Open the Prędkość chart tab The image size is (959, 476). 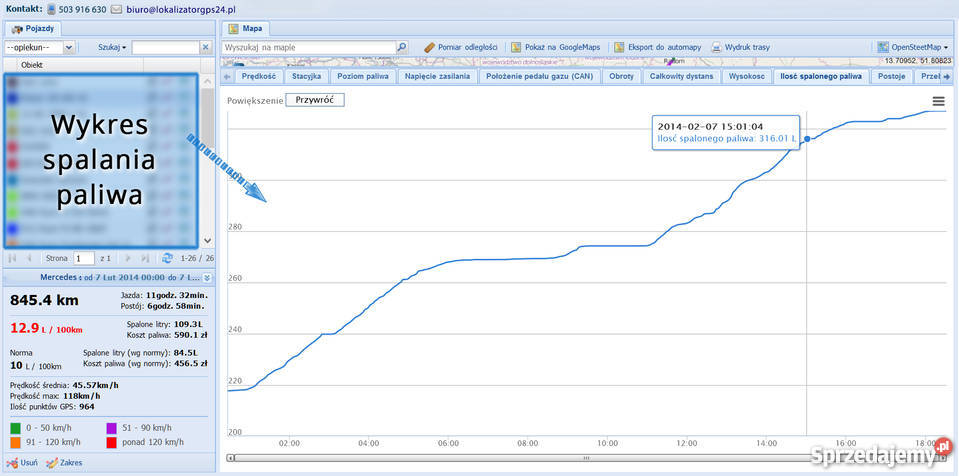pos(259,76)
